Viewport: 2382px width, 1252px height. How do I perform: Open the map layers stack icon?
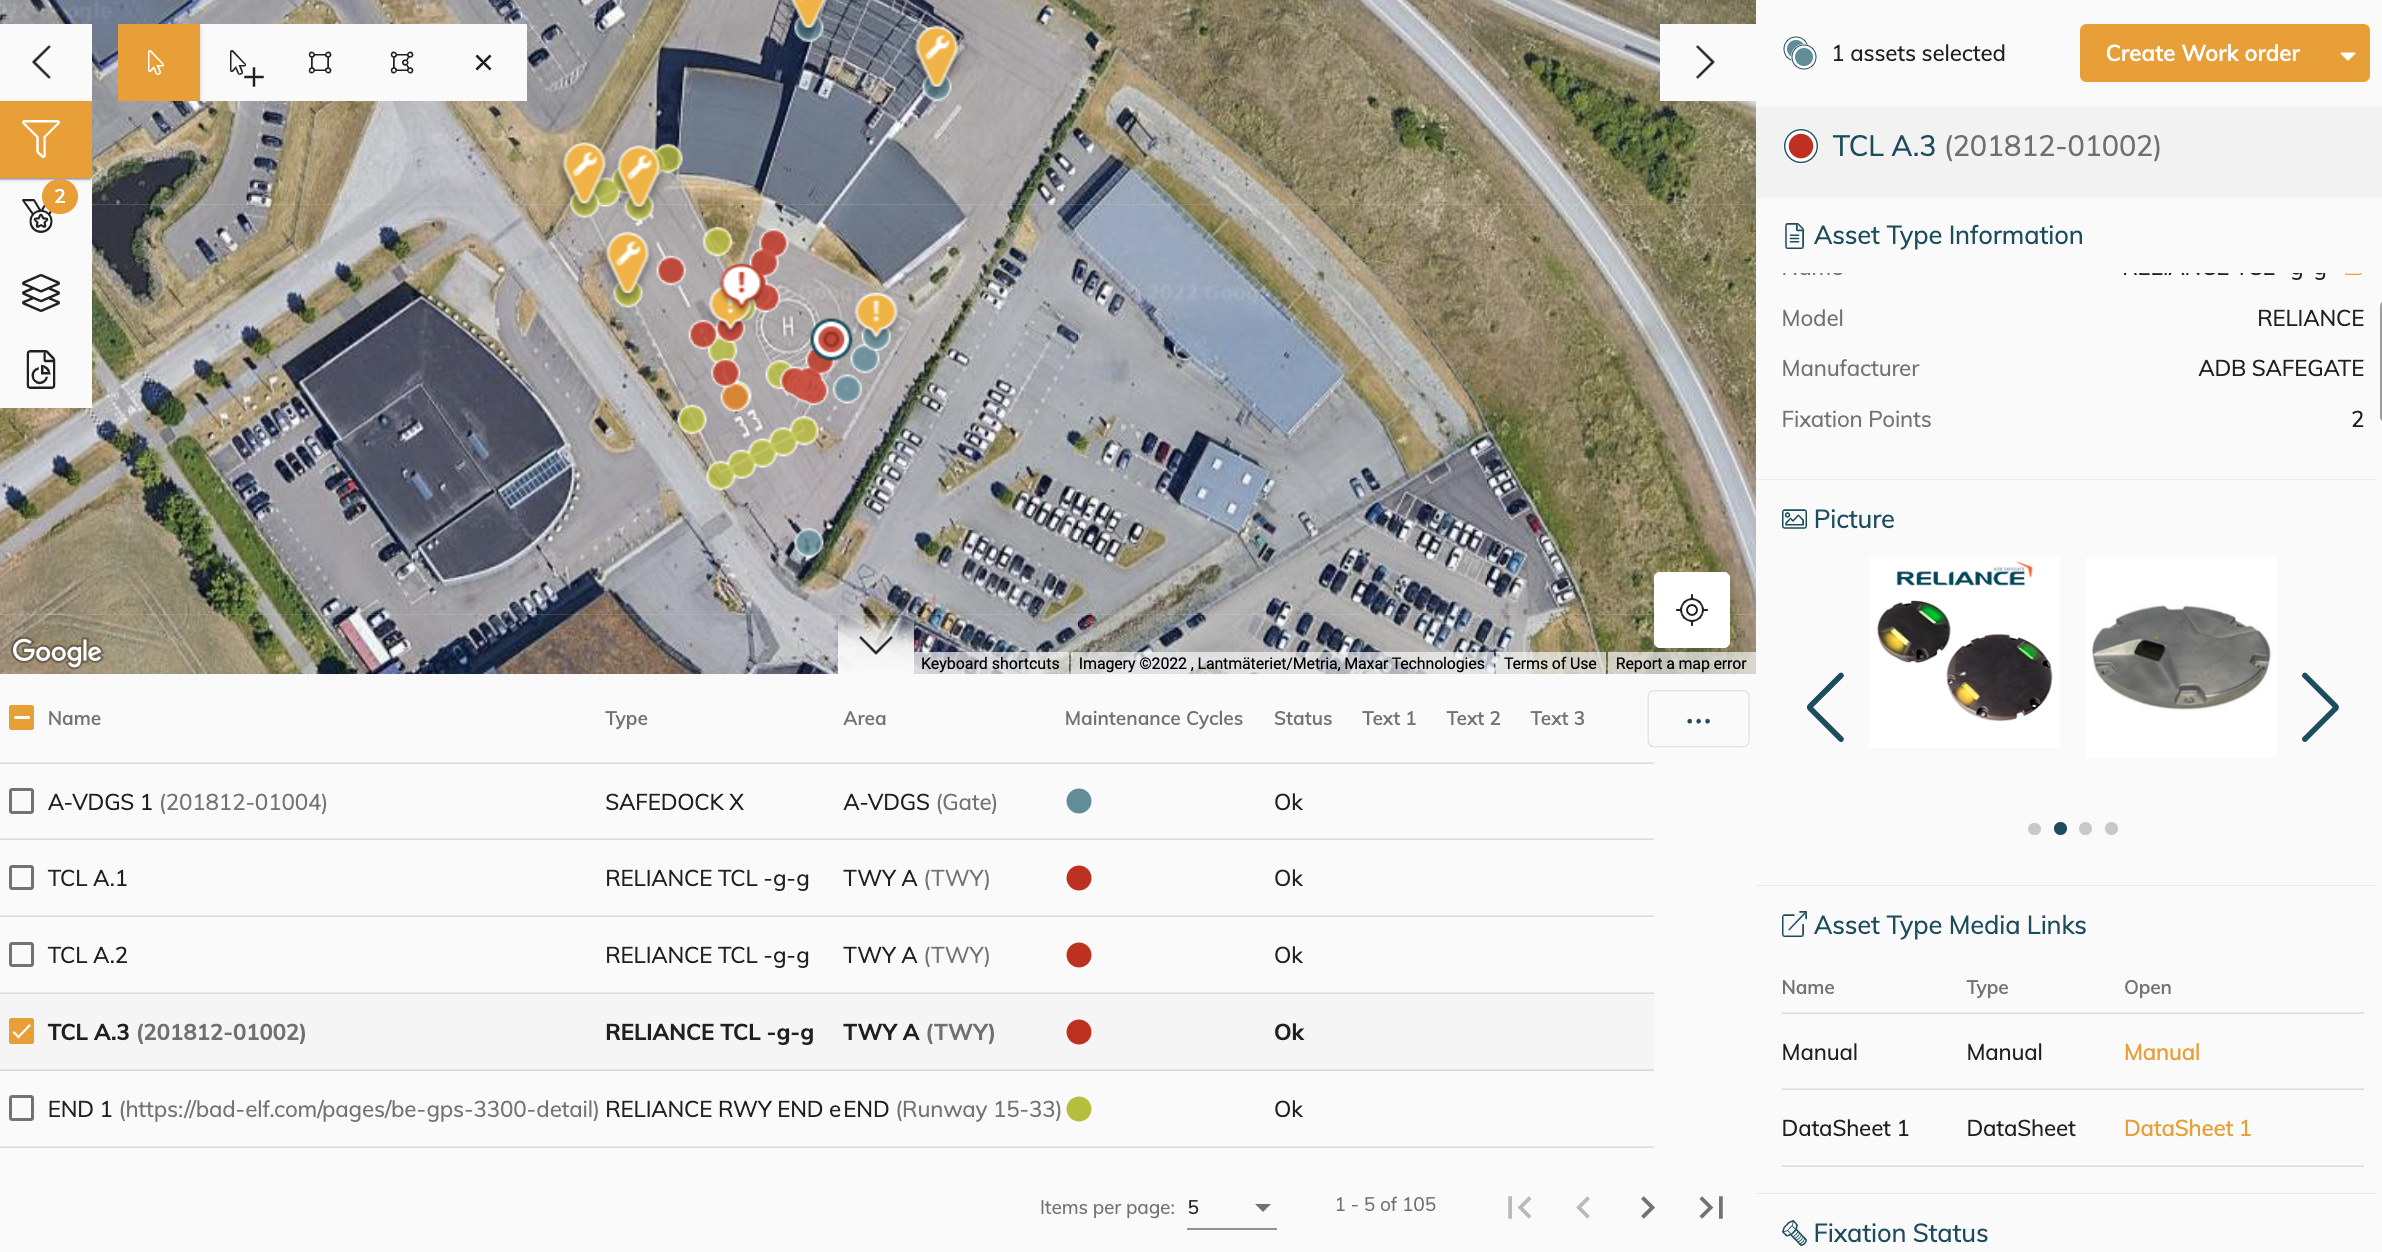[41, 293]
